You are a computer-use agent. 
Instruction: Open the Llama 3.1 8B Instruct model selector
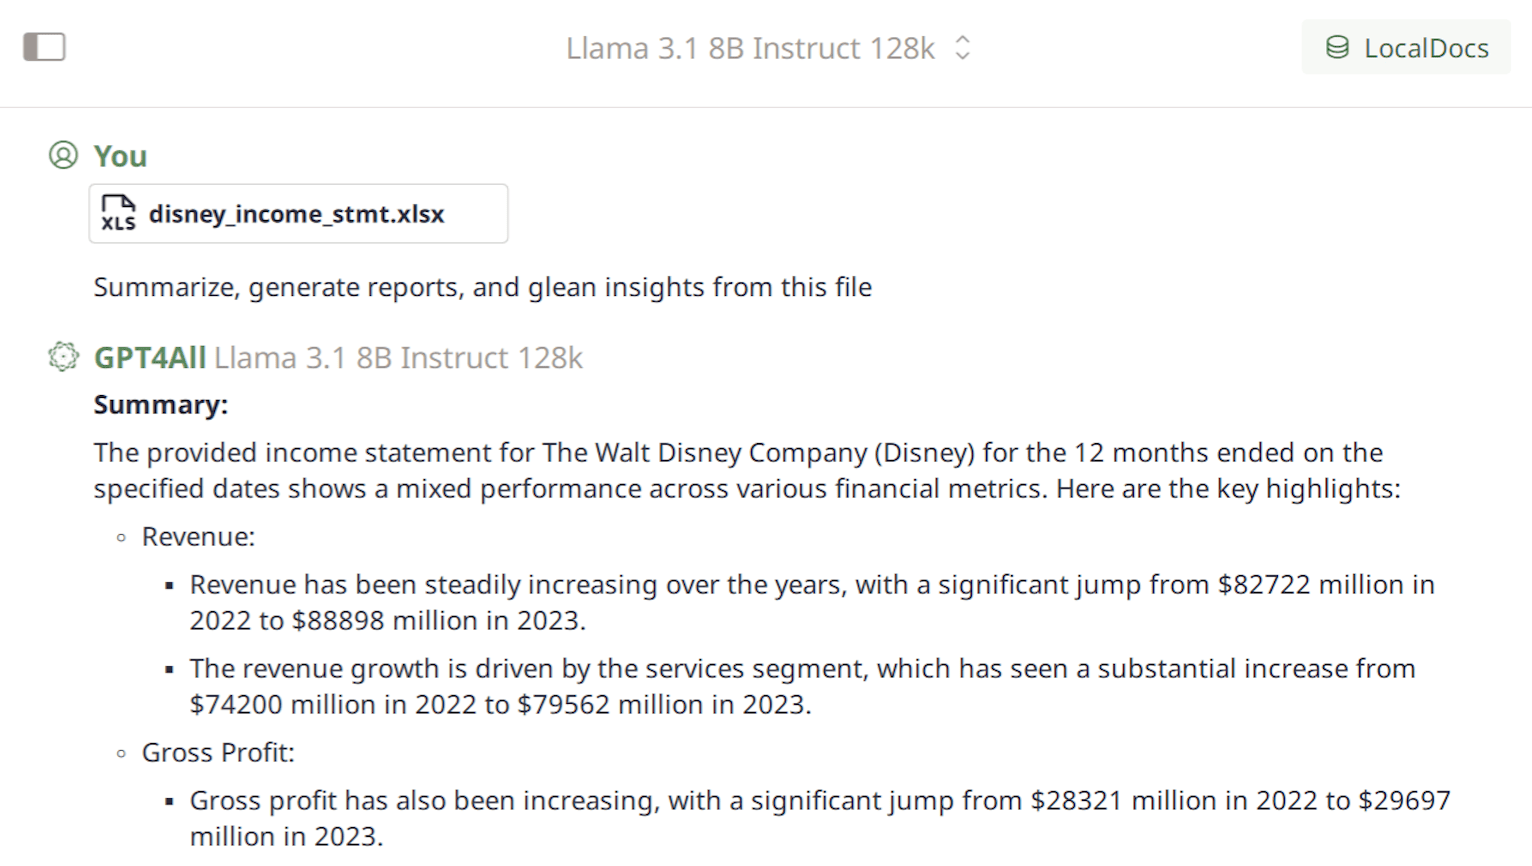768,48
